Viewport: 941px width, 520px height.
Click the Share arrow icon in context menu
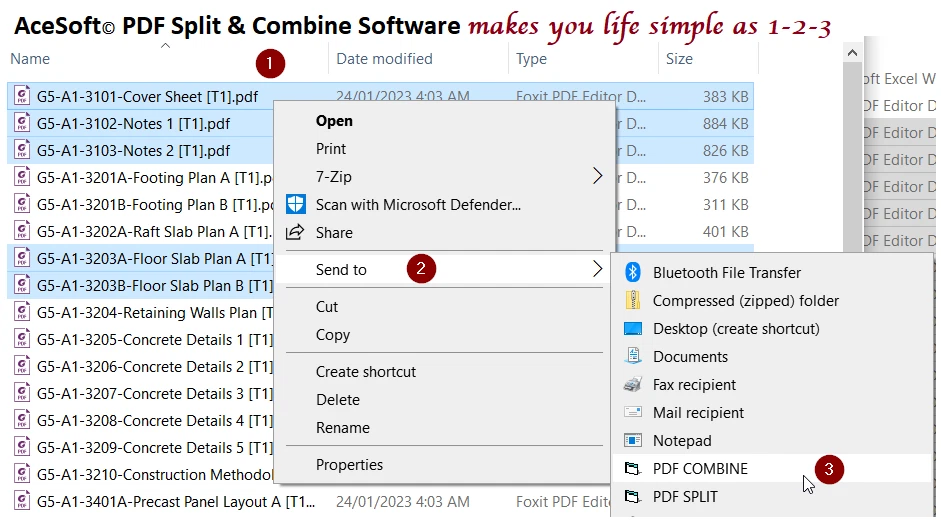coord(295,232)
